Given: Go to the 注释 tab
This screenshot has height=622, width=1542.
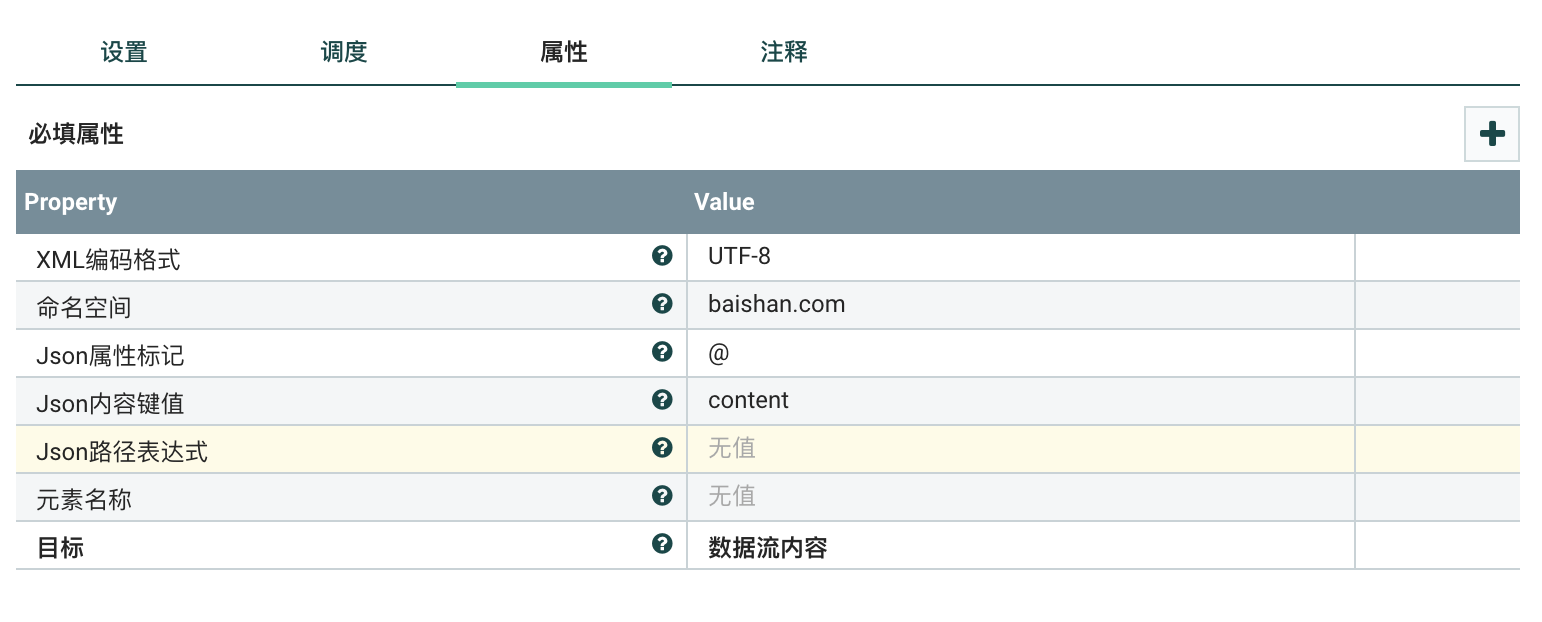Looking at the screenshot, I should click(x=784, y=52).
